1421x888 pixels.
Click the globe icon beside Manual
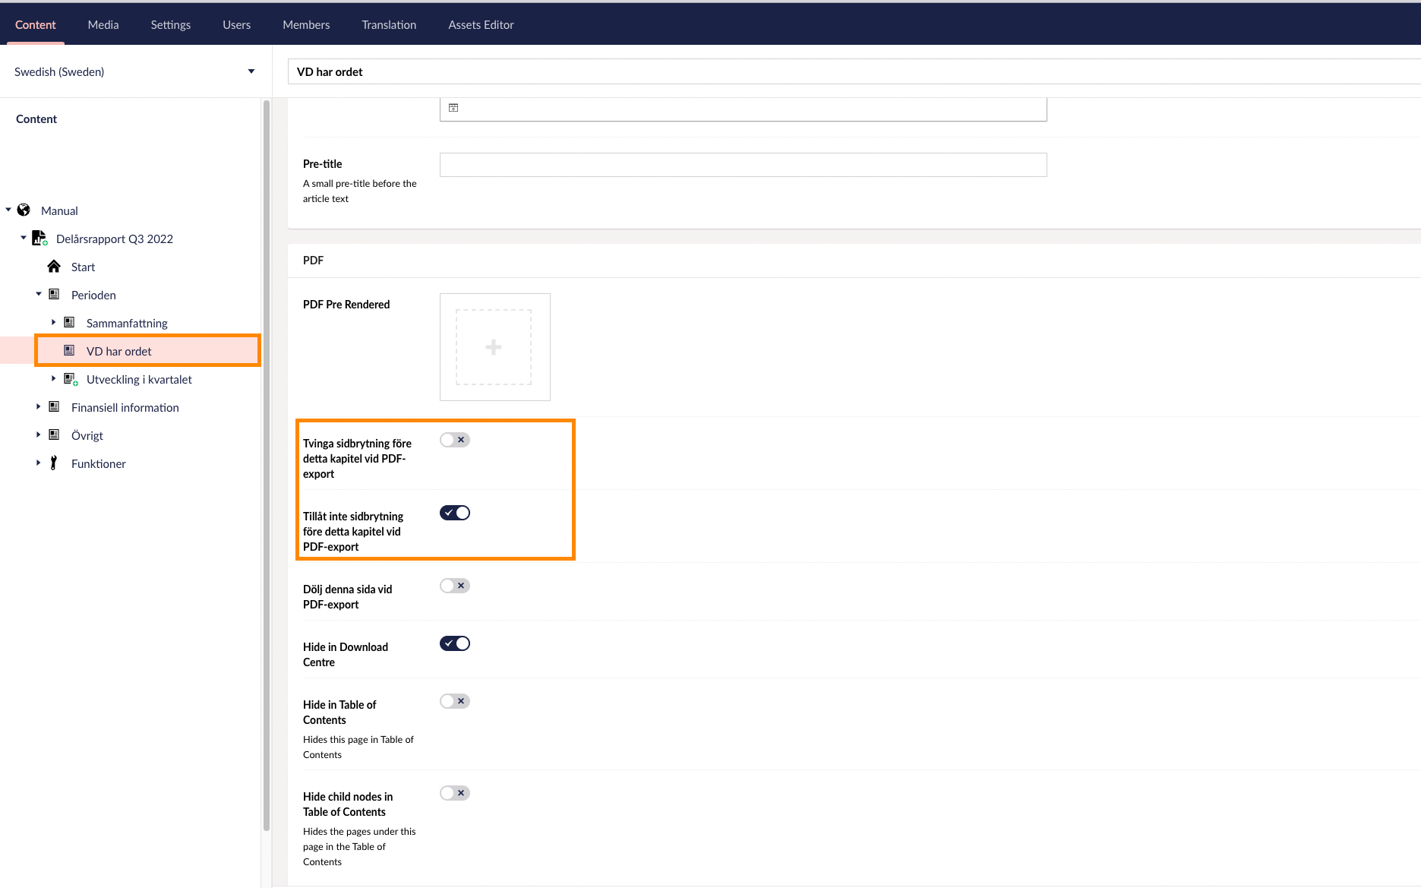(x=24, y=210)
